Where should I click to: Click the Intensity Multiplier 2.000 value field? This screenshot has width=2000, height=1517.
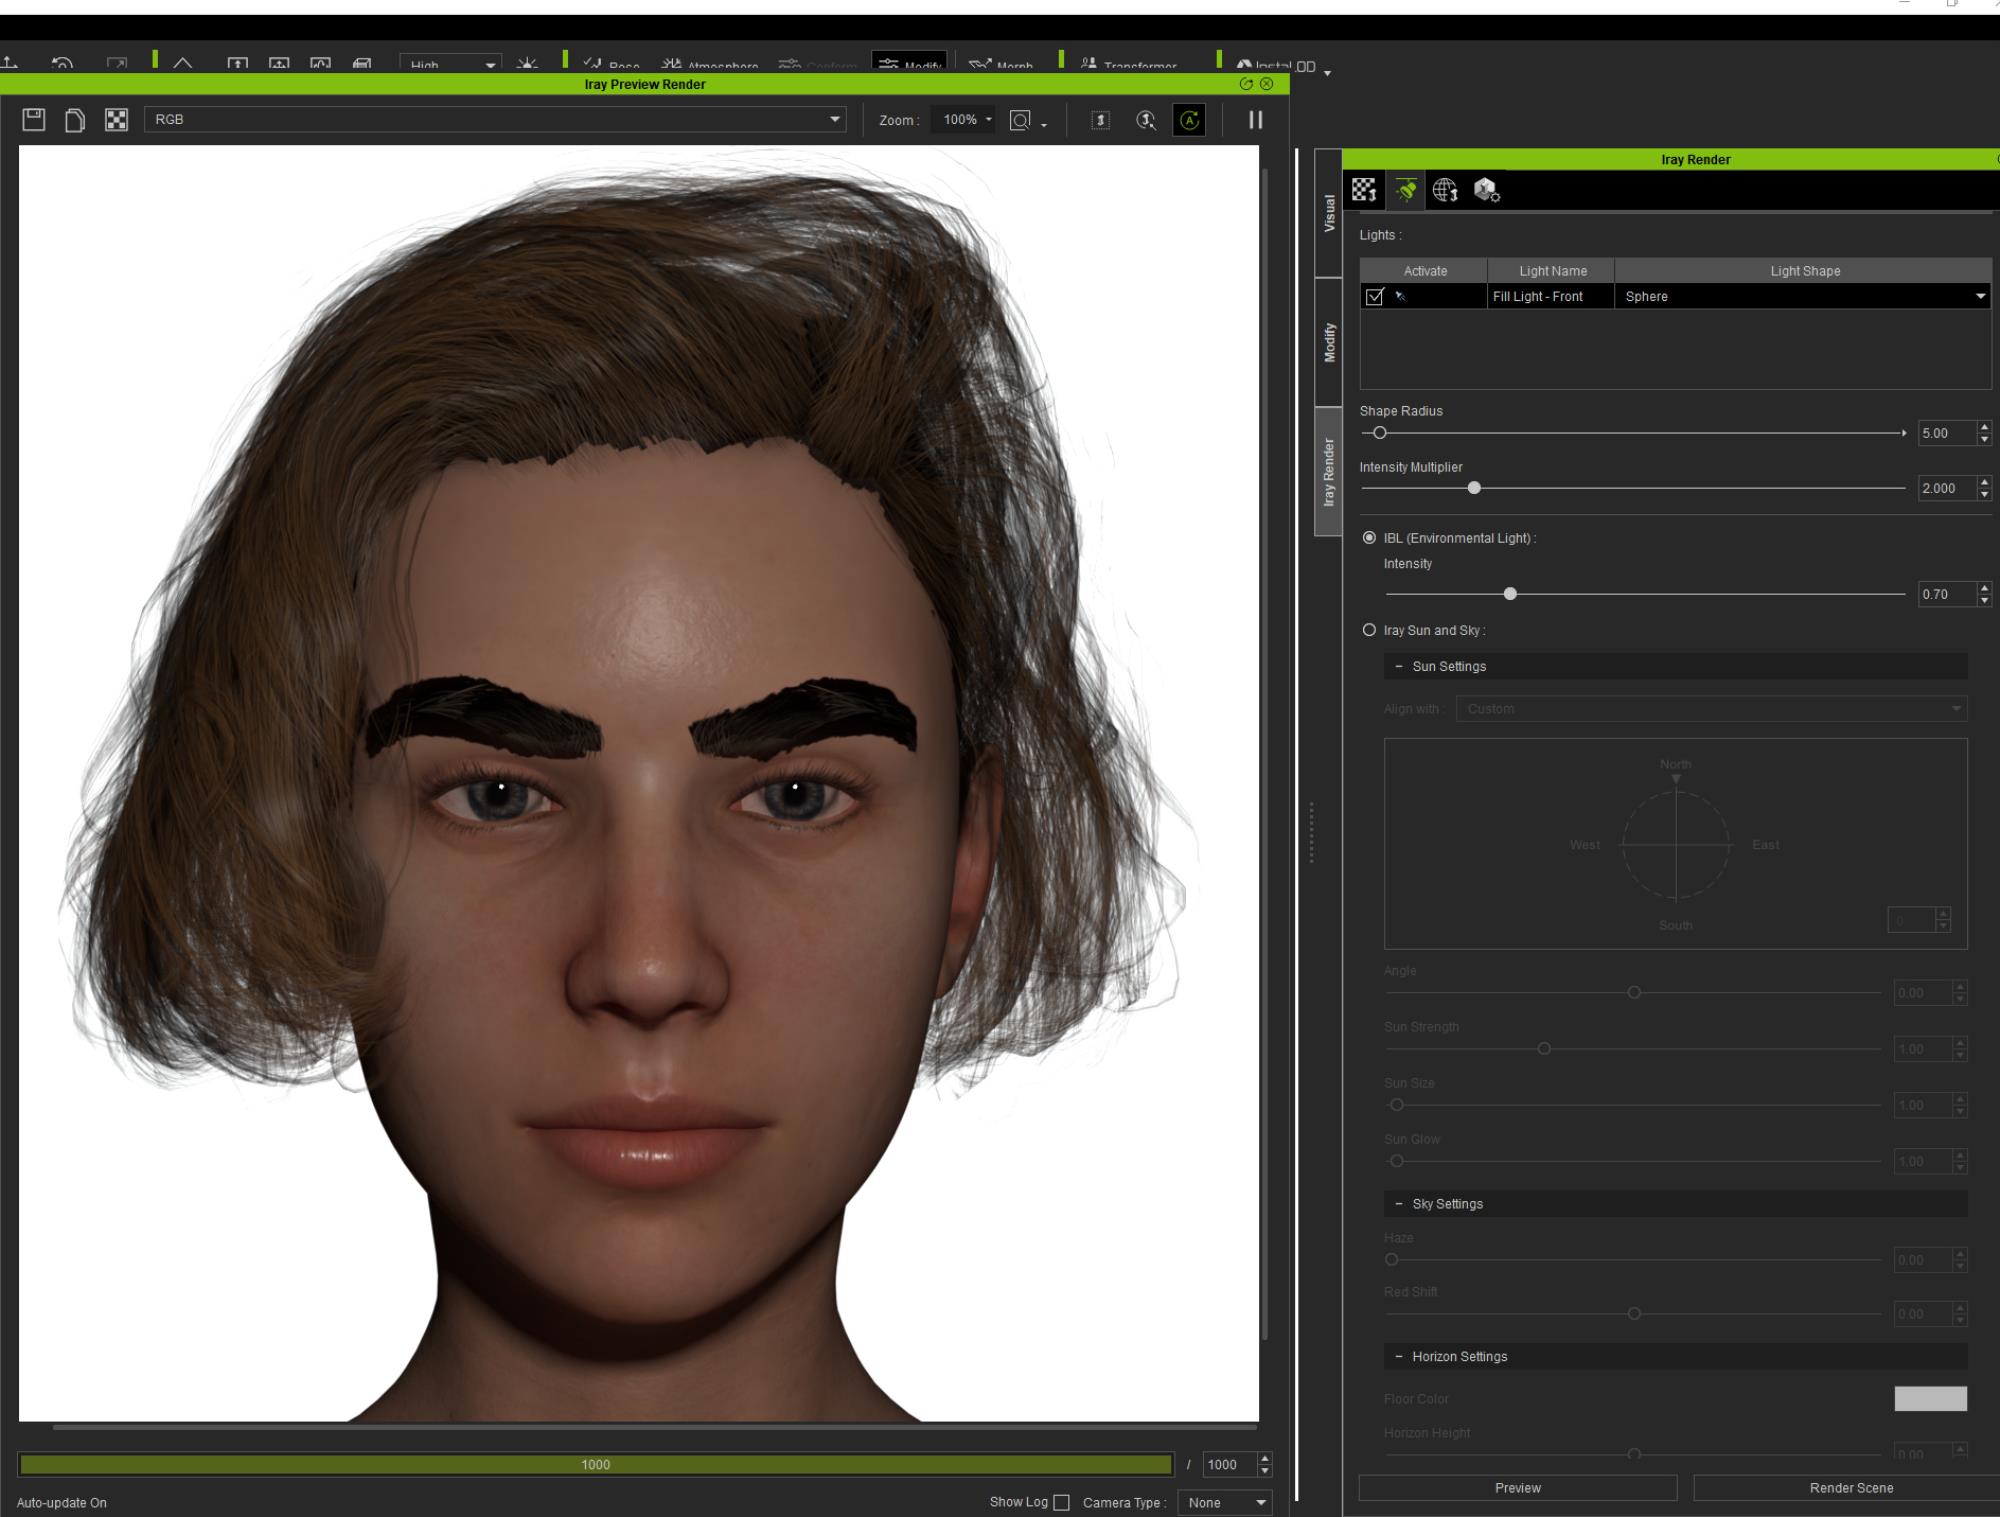tap(1947, 488)
